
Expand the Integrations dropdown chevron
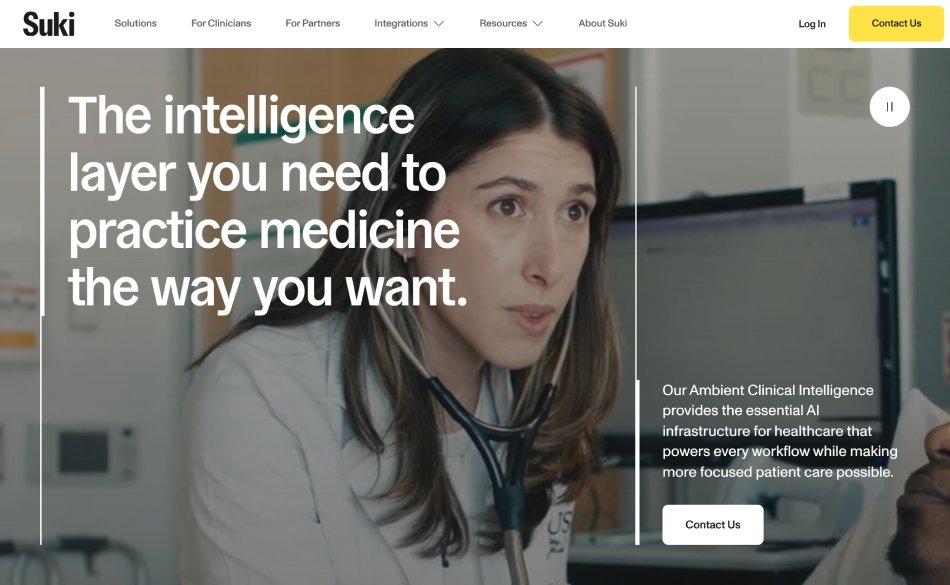click(x=439, y=24)
